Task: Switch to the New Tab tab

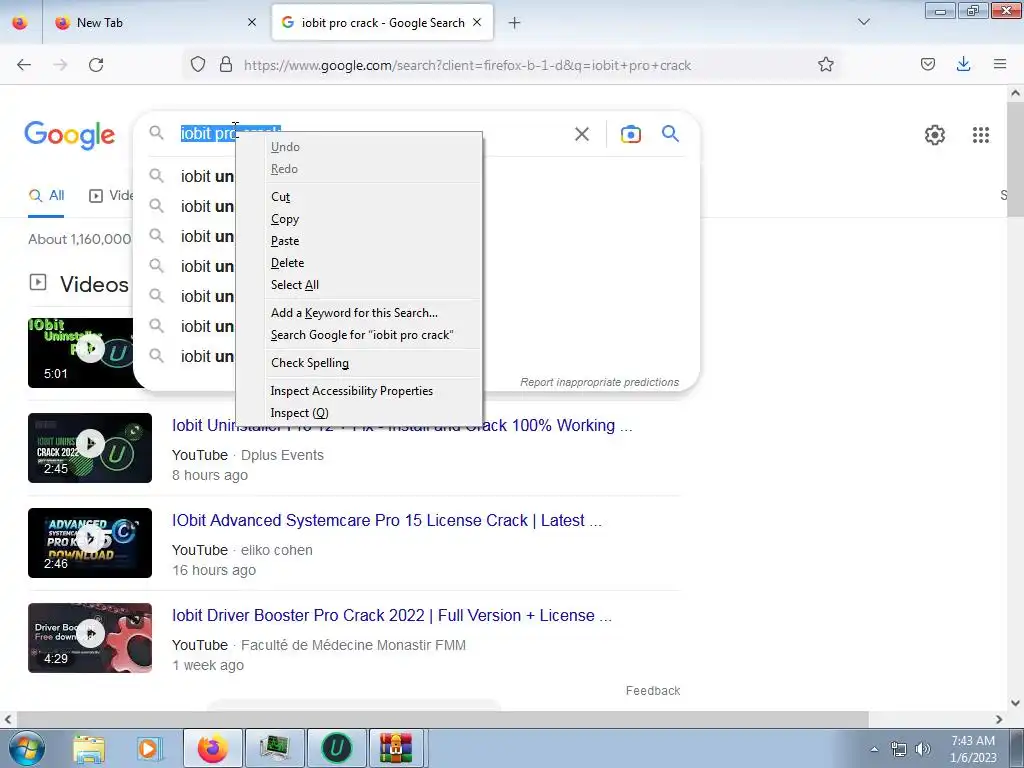Action: [x=157, y=23]
